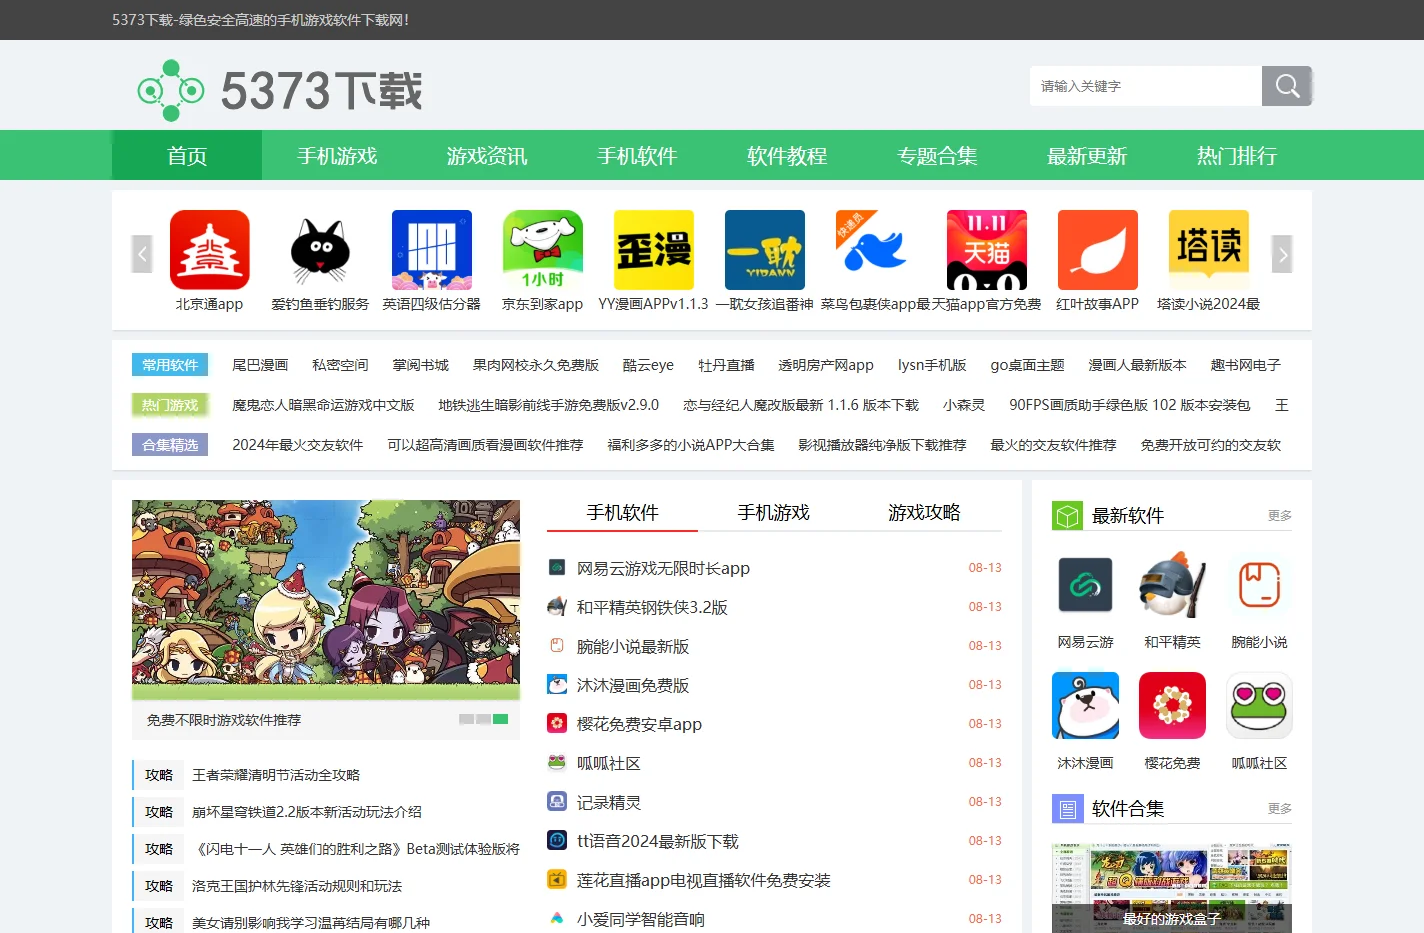Viewport: 1424px width, 933px height.
Task: Click the 请输入关键字 search field
Action: click(x=1146, y=86)
